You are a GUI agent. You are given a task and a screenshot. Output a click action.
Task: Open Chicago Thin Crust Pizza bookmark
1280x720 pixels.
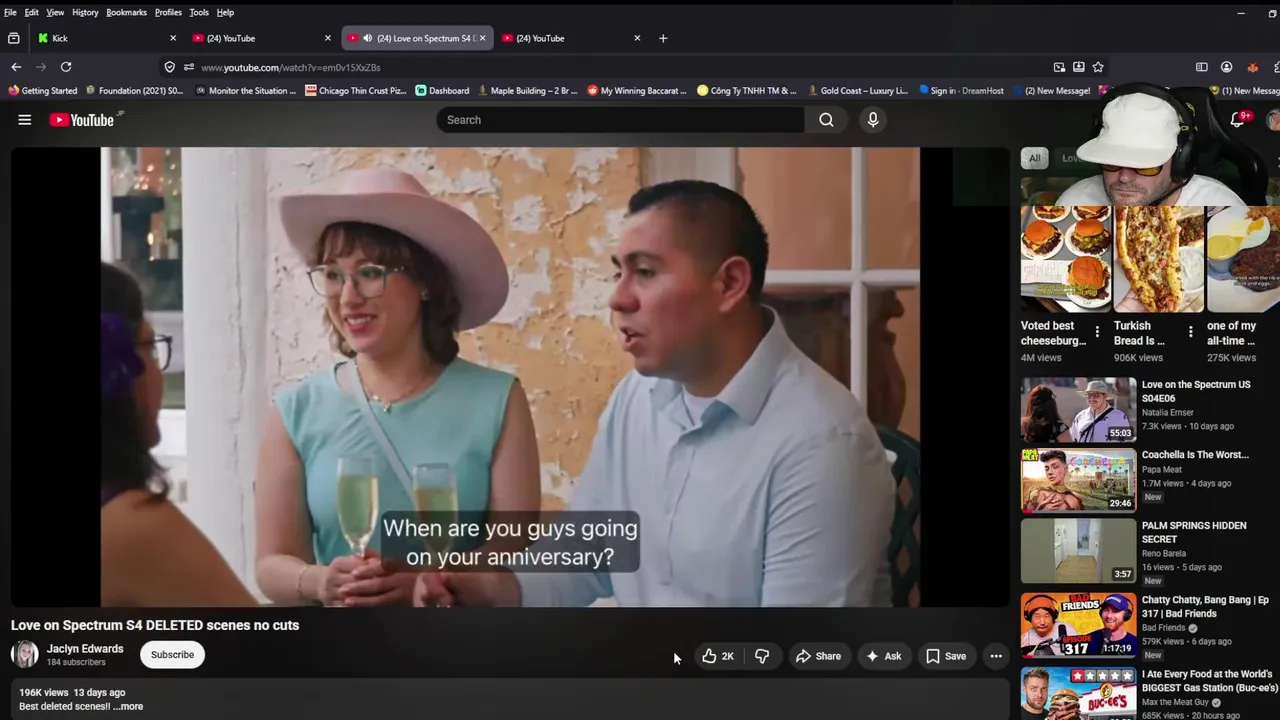pos(356,90)
